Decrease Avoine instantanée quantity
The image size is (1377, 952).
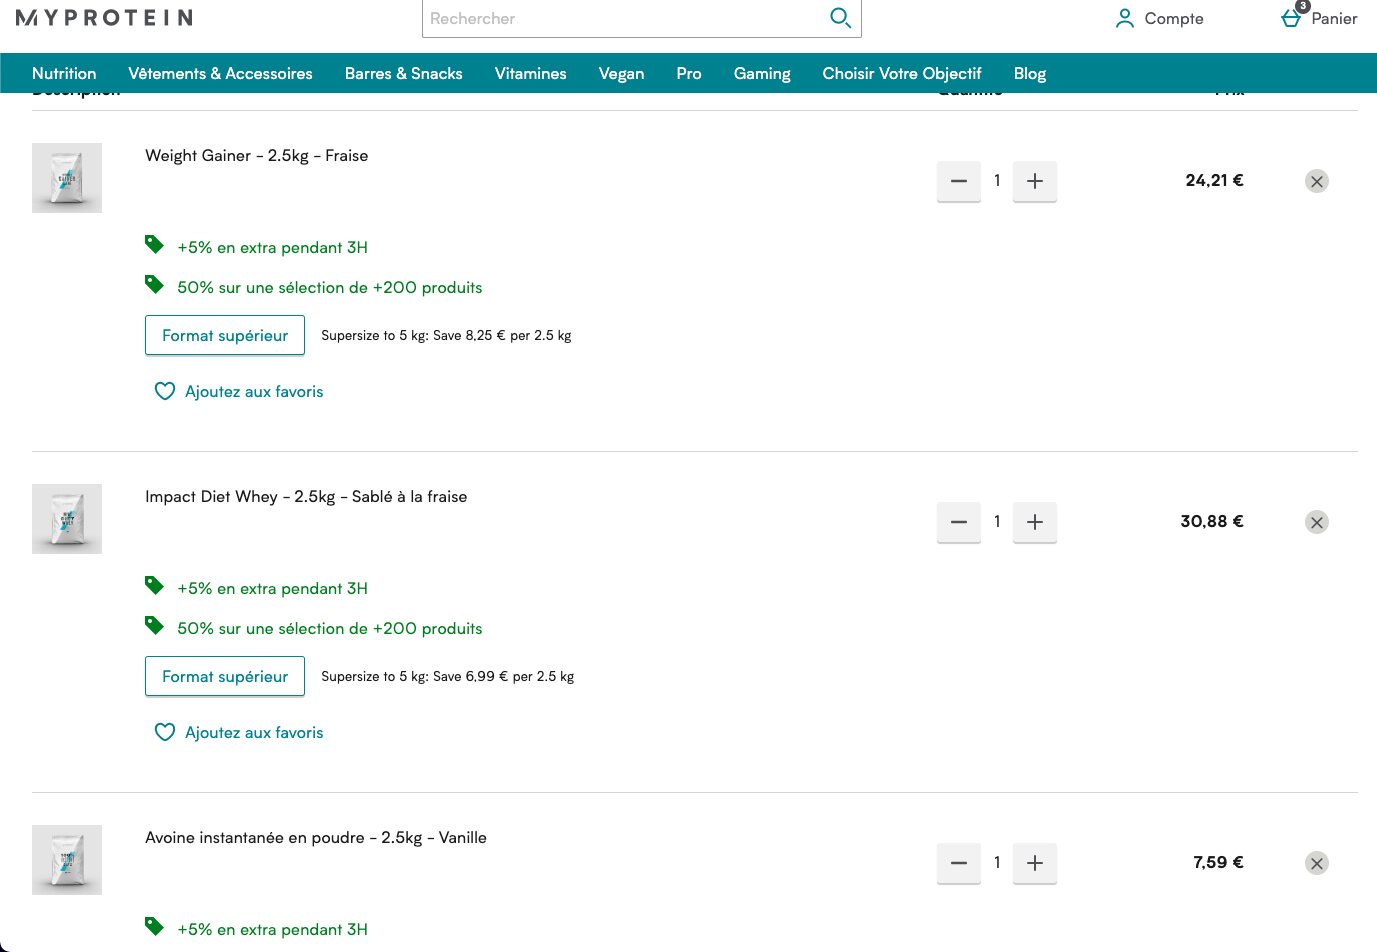[x=959, y=863]
